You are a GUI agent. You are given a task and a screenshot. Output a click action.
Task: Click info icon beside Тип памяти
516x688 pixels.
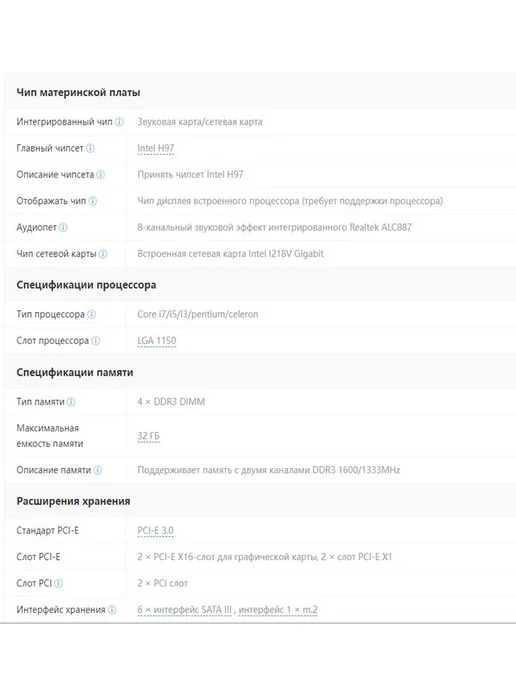click(71, 401)
